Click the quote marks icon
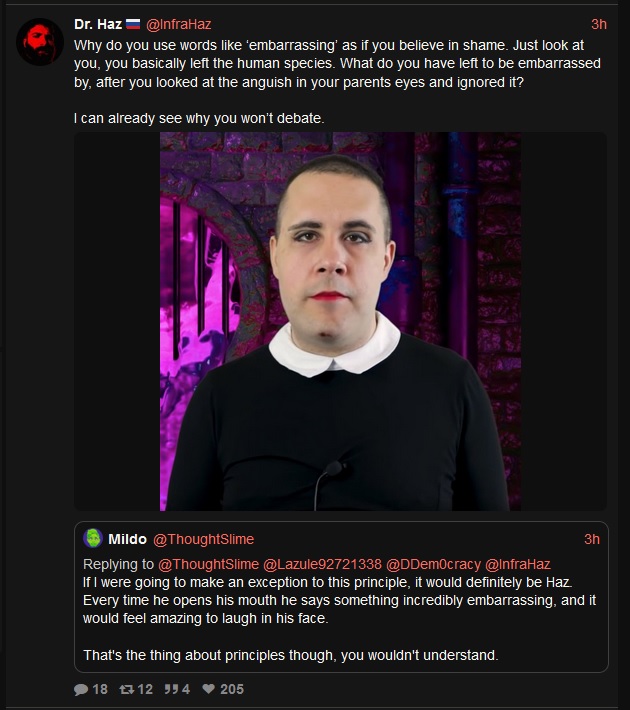Image resolution: width=630 pixels, height=710 pixels. pos(171,689)
